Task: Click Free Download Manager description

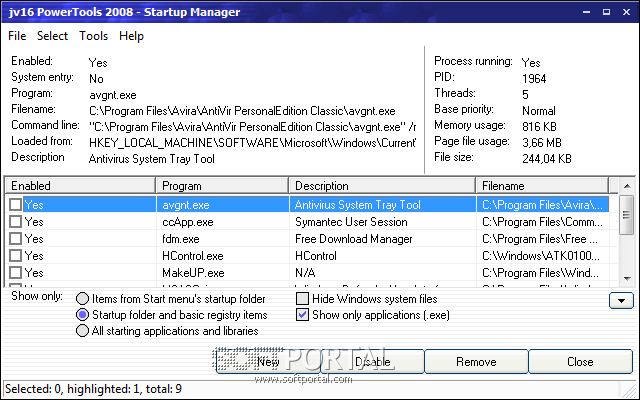Action: click(353, 238)
